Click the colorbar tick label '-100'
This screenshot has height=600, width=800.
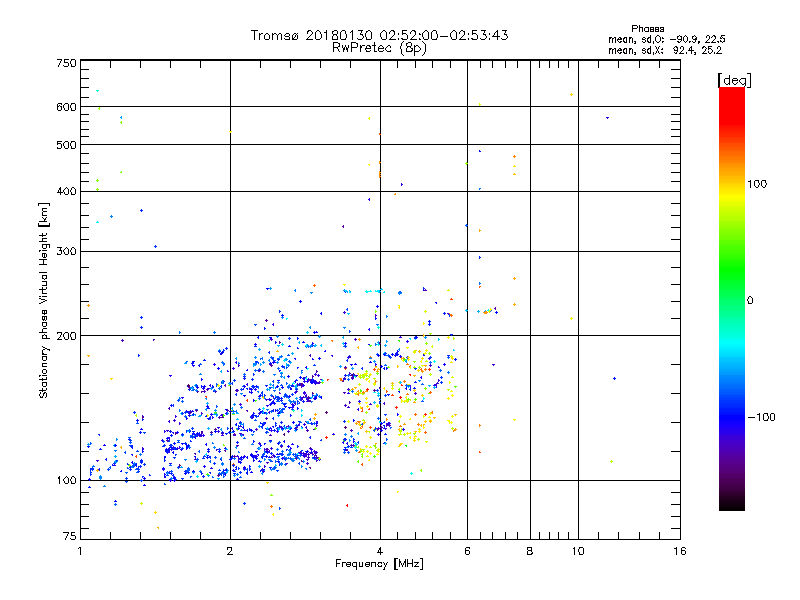pos(761,417)
